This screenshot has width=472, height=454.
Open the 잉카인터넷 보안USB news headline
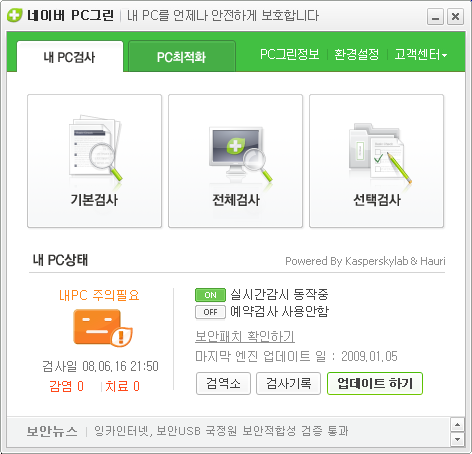[221, 431]
